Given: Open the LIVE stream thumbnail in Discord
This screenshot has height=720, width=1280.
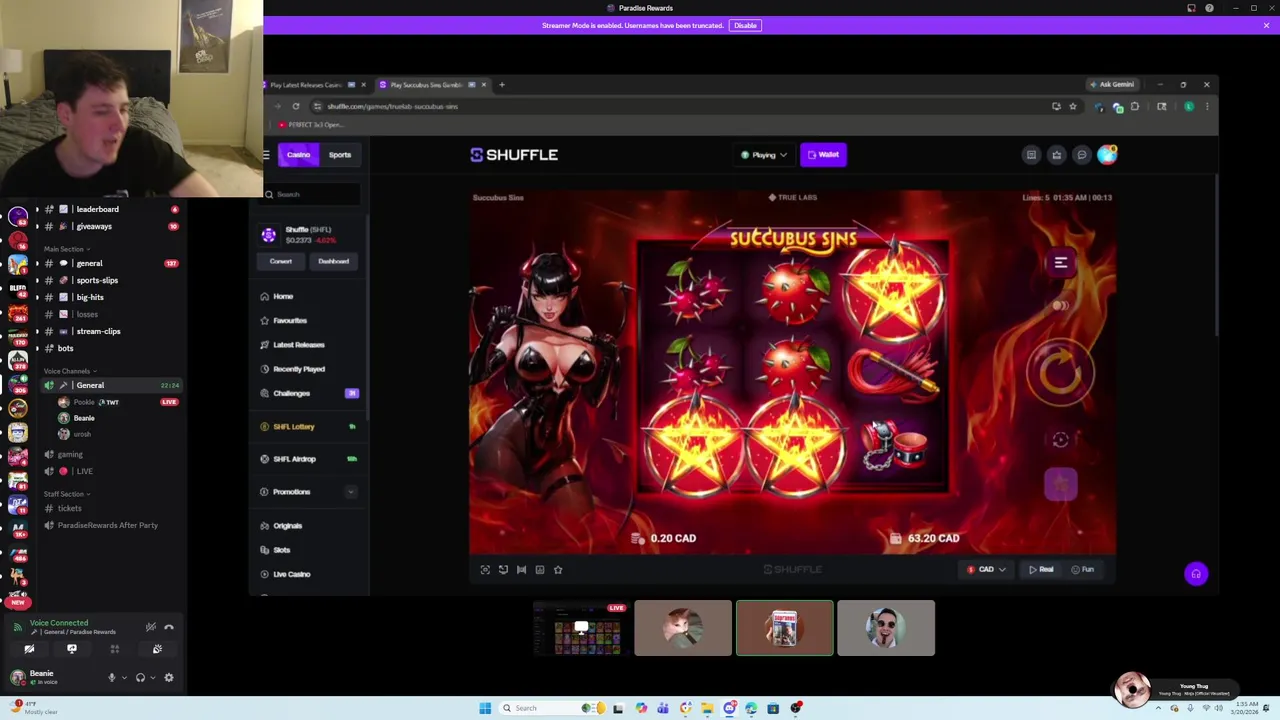Looking at the screenshot, I should [581, 628].
